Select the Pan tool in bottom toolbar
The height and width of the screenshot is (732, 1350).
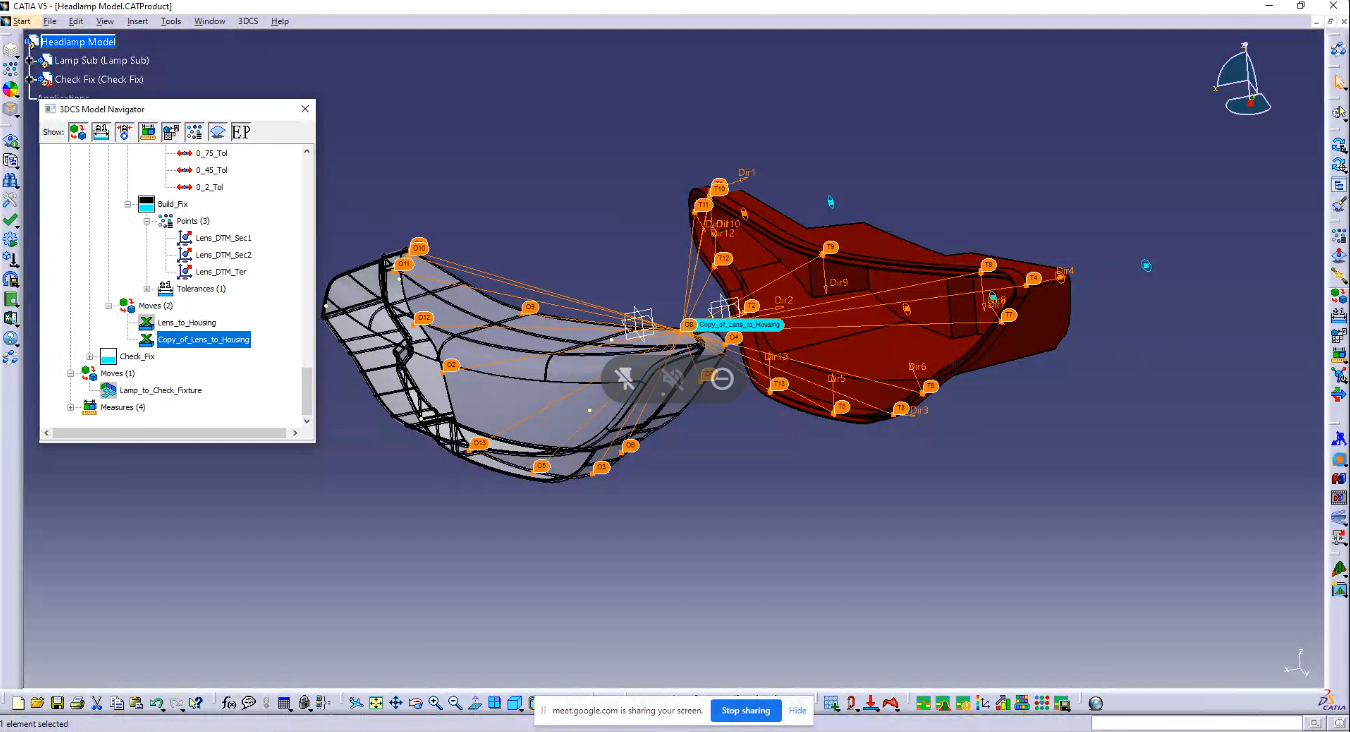pos(395,703)
